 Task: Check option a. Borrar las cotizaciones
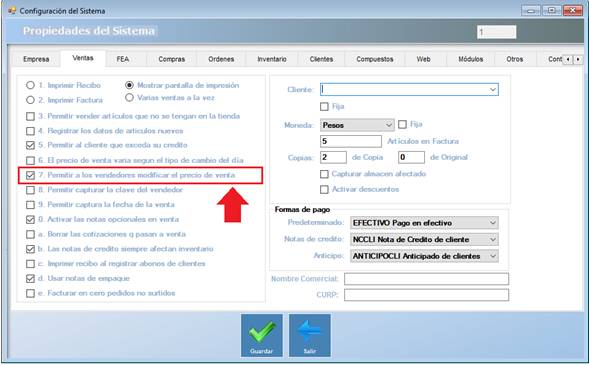[x=30, y=234]
